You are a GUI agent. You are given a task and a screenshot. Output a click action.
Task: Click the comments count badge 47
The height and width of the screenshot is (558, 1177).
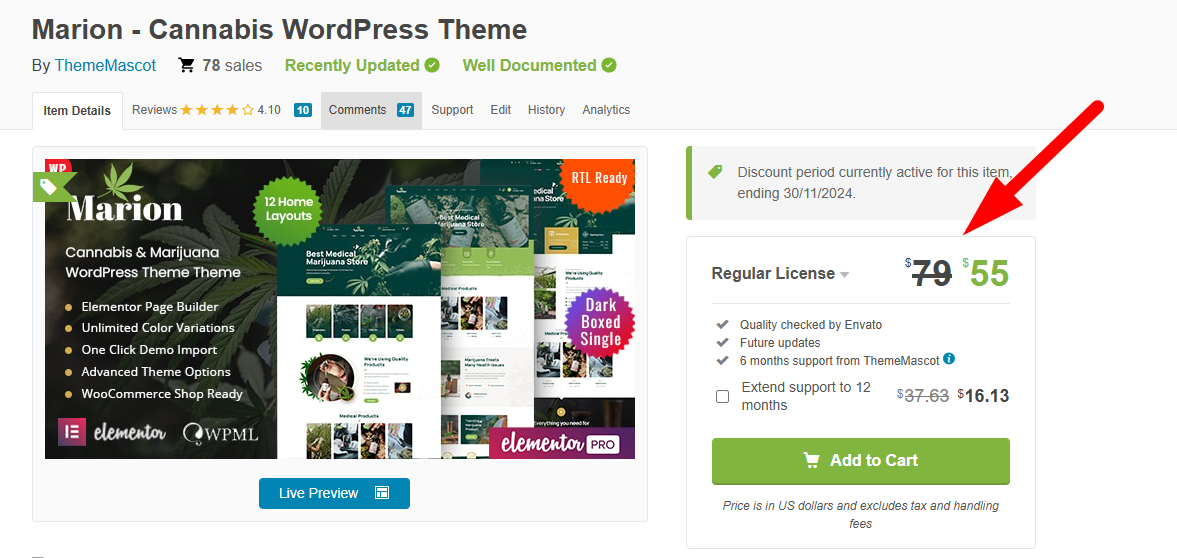click(405, 110)
